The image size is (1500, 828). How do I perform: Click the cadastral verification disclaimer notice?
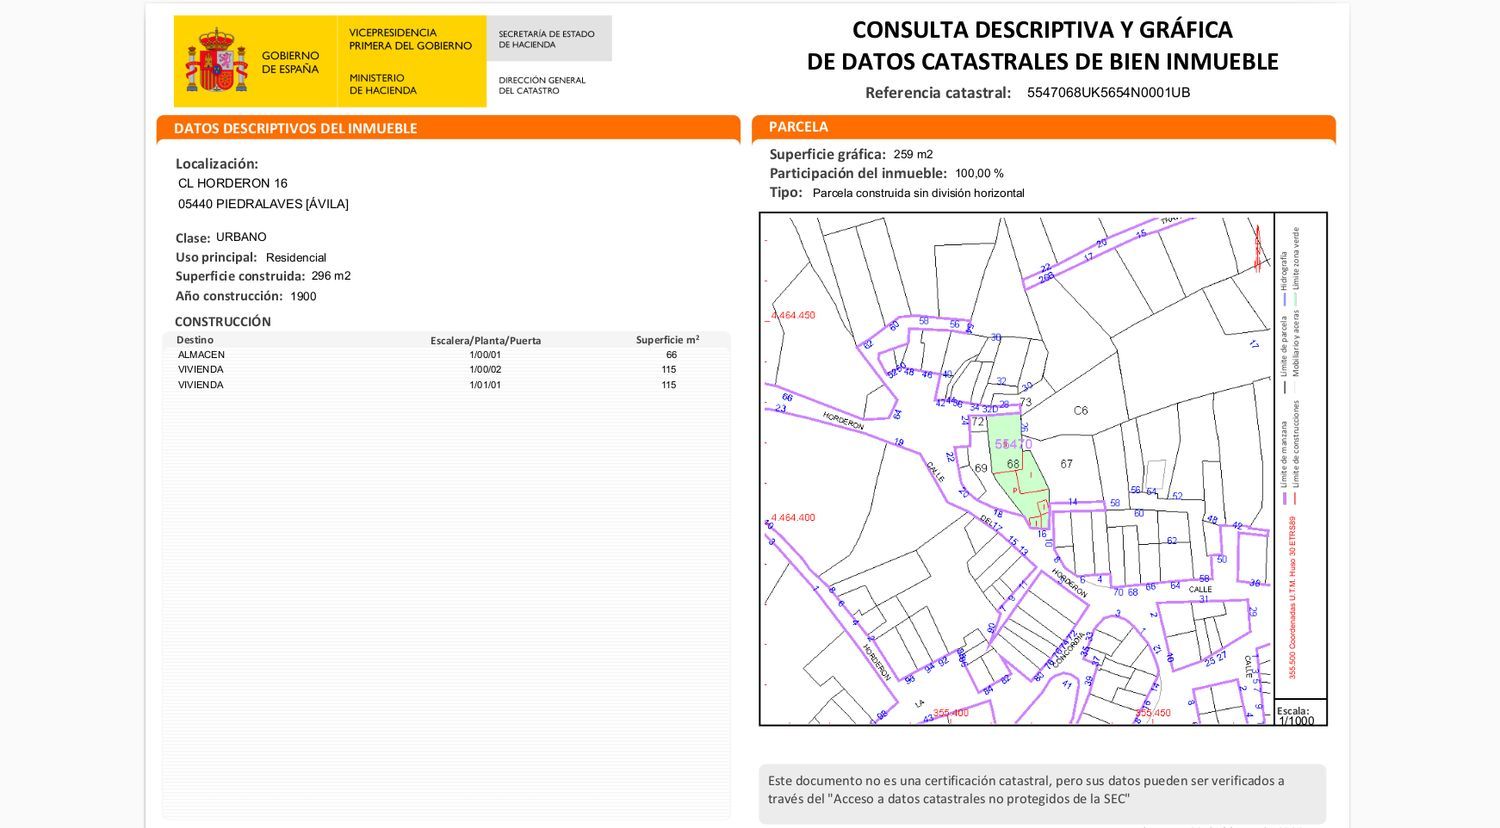pos(1042,794)
